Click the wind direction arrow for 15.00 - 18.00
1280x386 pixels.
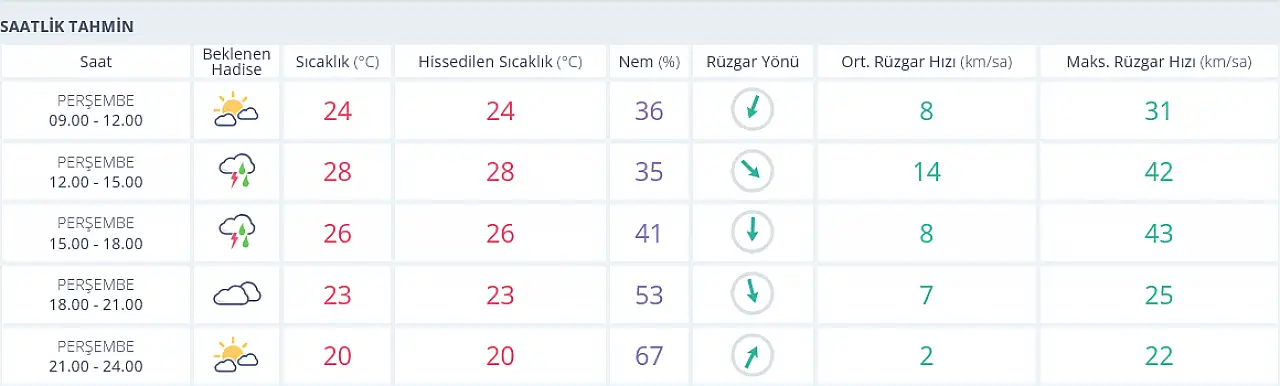coord(751,232)
